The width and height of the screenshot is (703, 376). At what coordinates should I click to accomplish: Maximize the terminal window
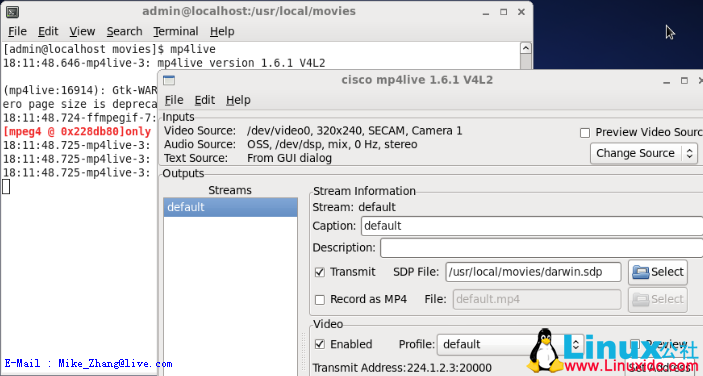tap(503, 12)
